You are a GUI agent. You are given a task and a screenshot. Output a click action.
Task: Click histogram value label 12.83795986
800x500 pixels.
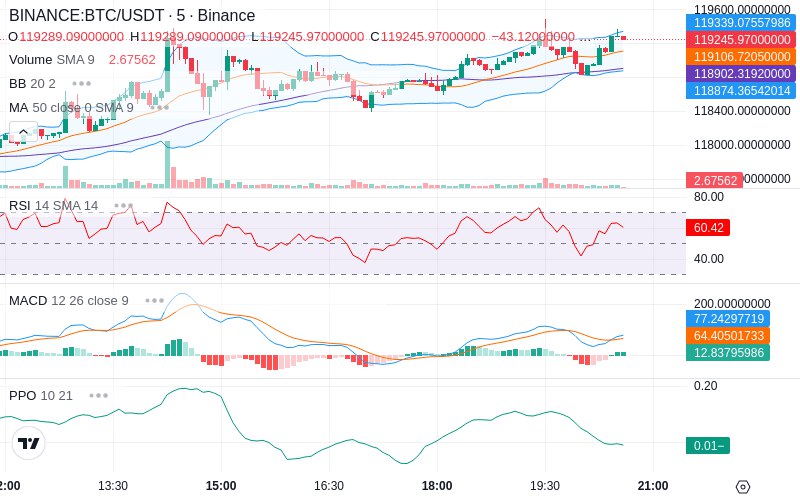(x=728, y=353)
